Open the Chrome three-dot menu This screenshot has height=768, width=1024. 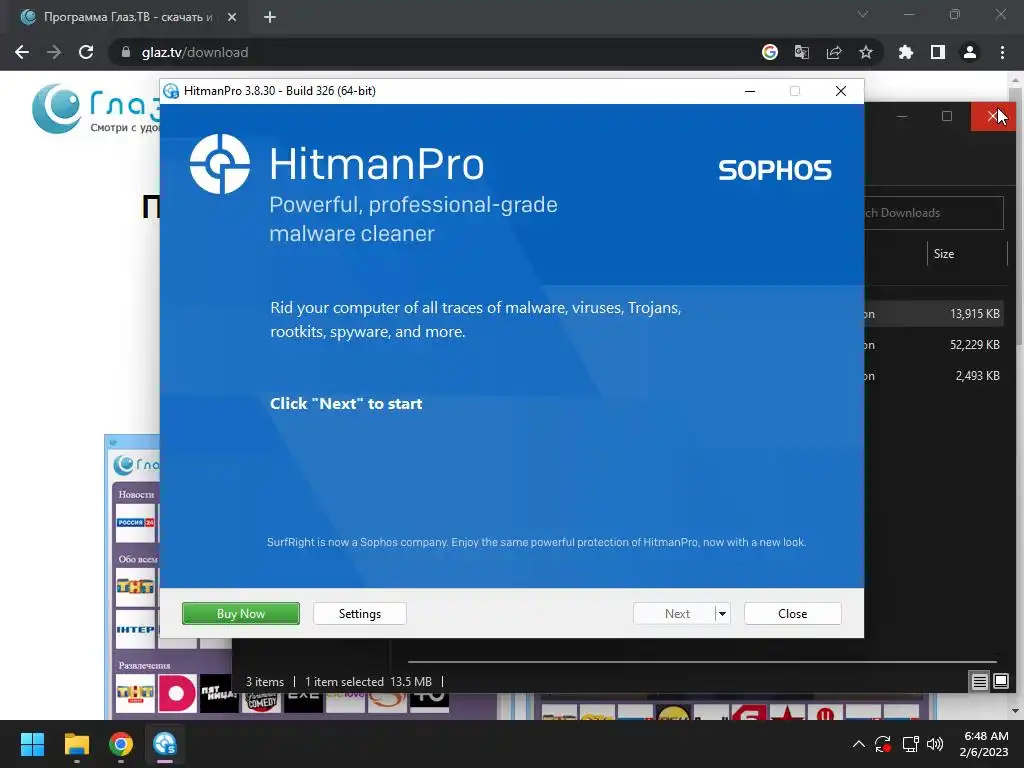click(x=1002, y=52)
